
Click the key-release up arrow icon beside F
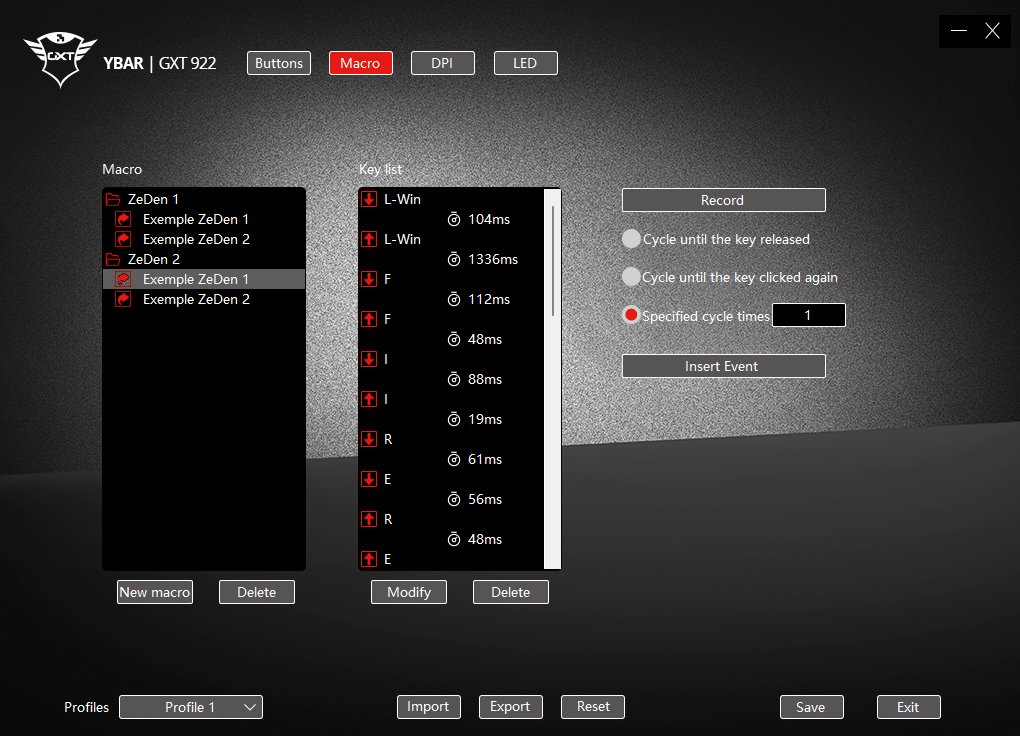(x=369, y=319)
